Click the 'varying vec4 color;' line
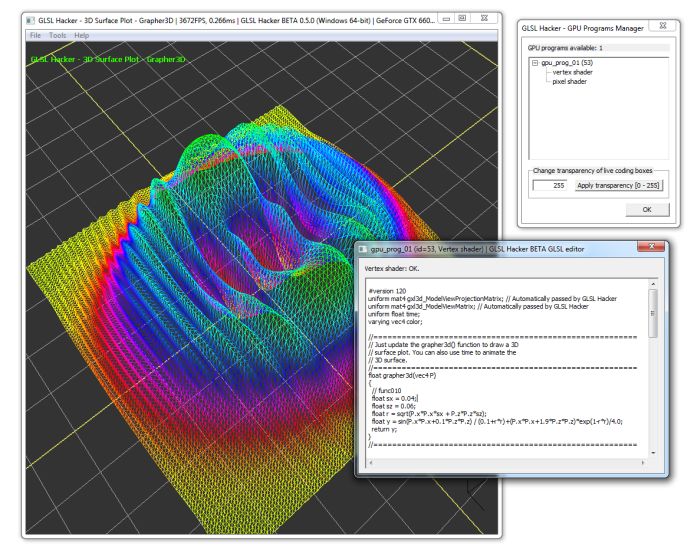The height and width of the screenshot is (553, 700). click(x=395, y=322)
